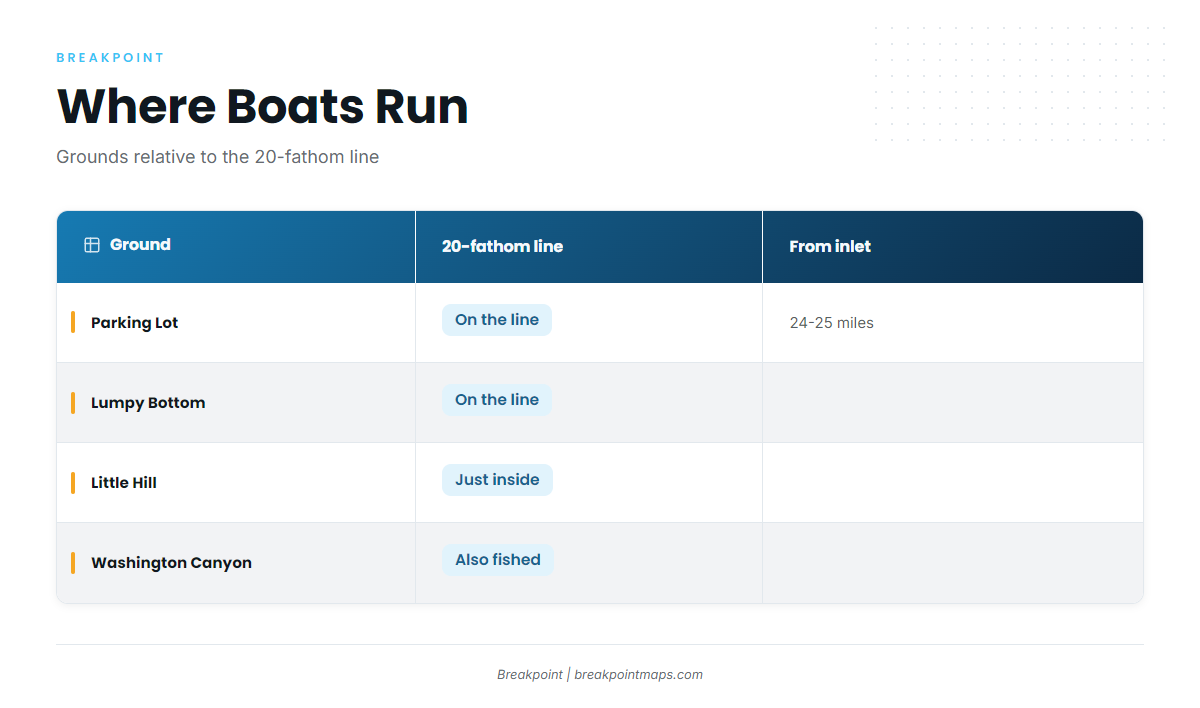Select the Just inside badge
This screenshot has width=1200, height=708.
click(497, 480)
